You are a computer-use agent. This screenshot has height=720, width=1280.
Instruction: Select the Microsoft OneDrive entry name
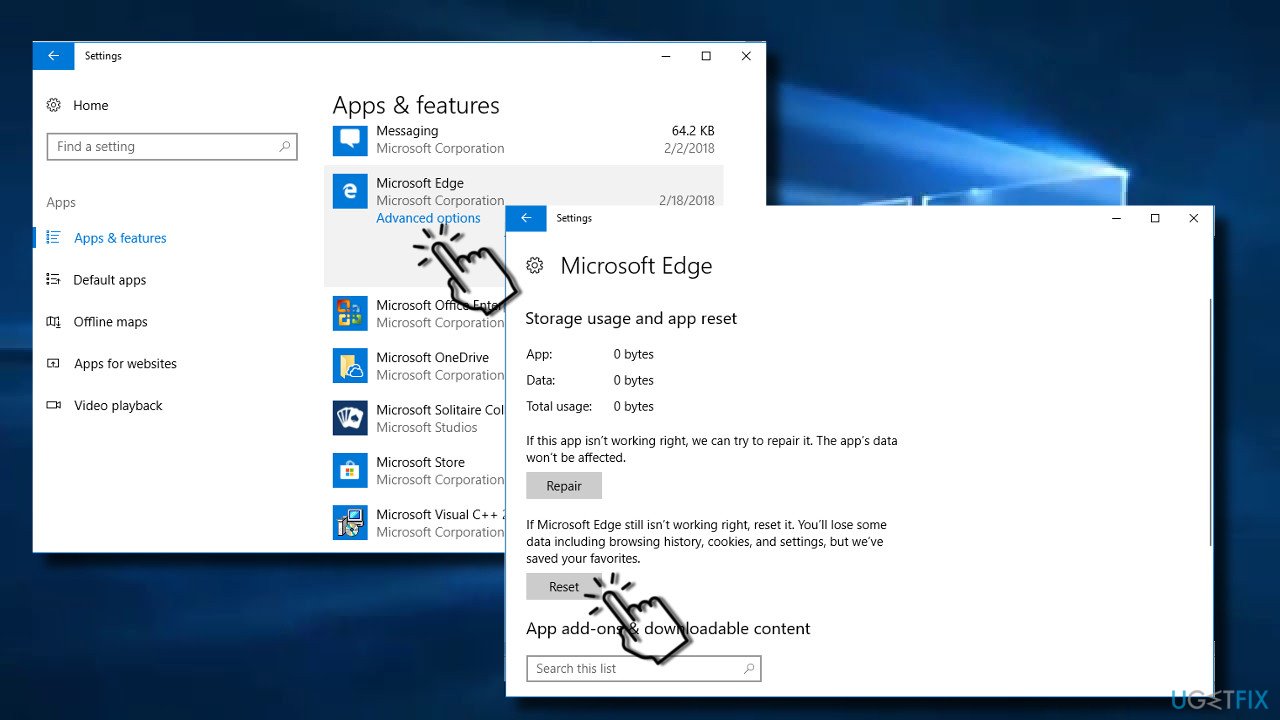pyautogui.click(x=433, y=357)
